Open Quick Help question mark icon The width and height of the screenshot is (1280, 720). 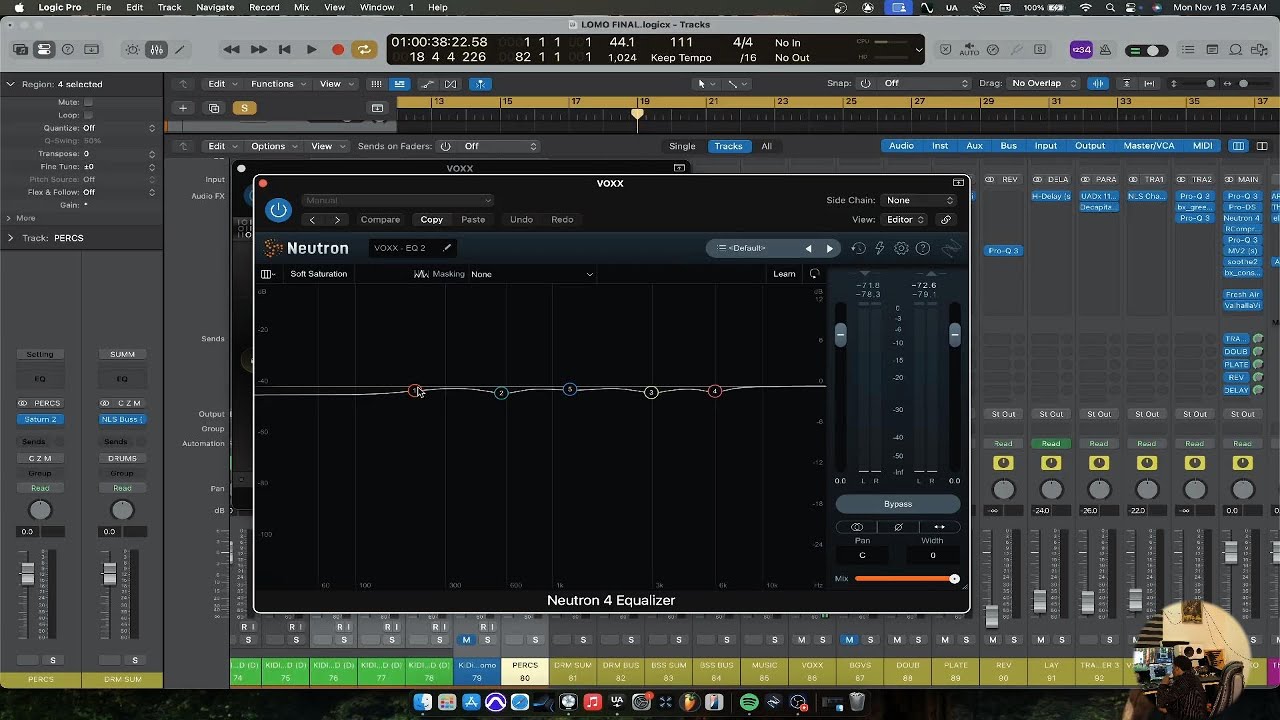click(x=68, y=49)
